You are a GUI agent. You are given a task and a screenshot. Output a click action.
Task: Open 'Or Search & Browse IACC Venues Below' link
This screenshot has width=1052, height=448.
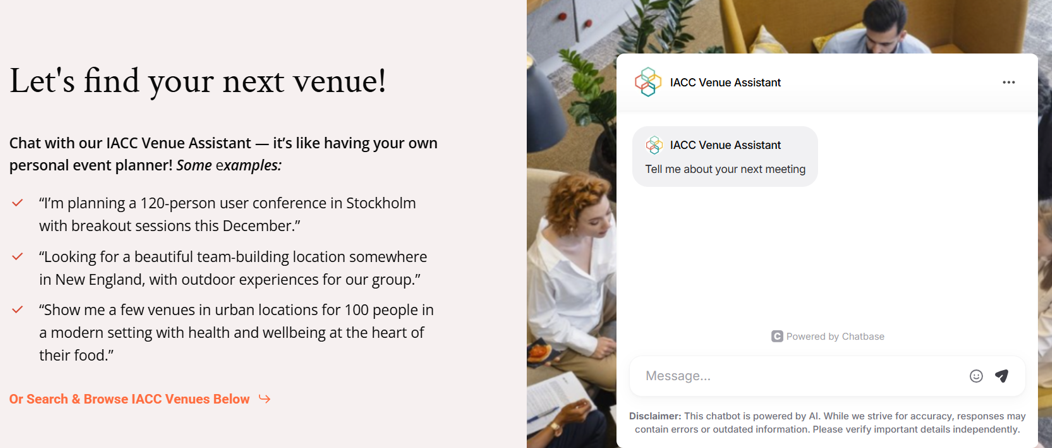click(x=129, y=399)
